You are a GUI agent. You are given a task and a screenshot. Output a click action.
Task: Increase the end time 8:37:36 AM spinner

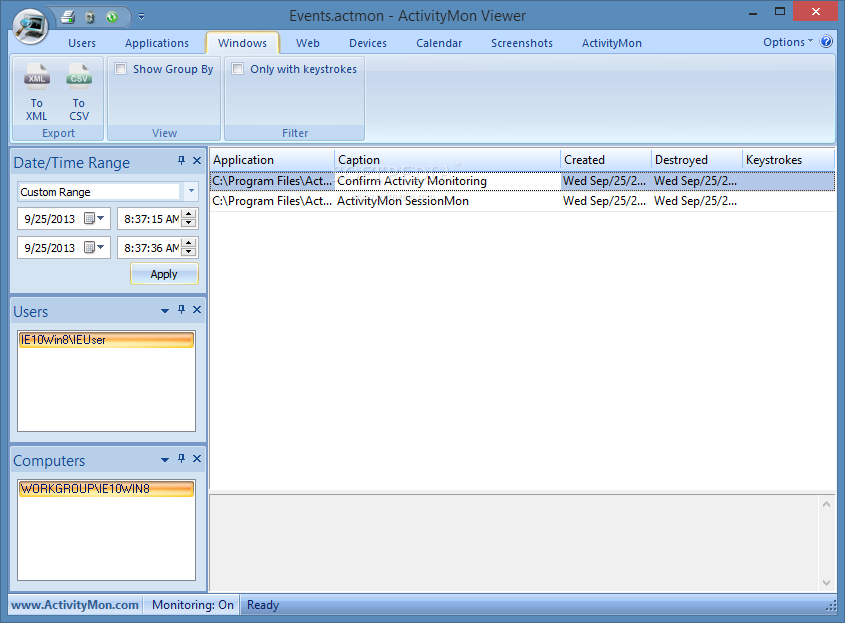[x=189, y=243]
